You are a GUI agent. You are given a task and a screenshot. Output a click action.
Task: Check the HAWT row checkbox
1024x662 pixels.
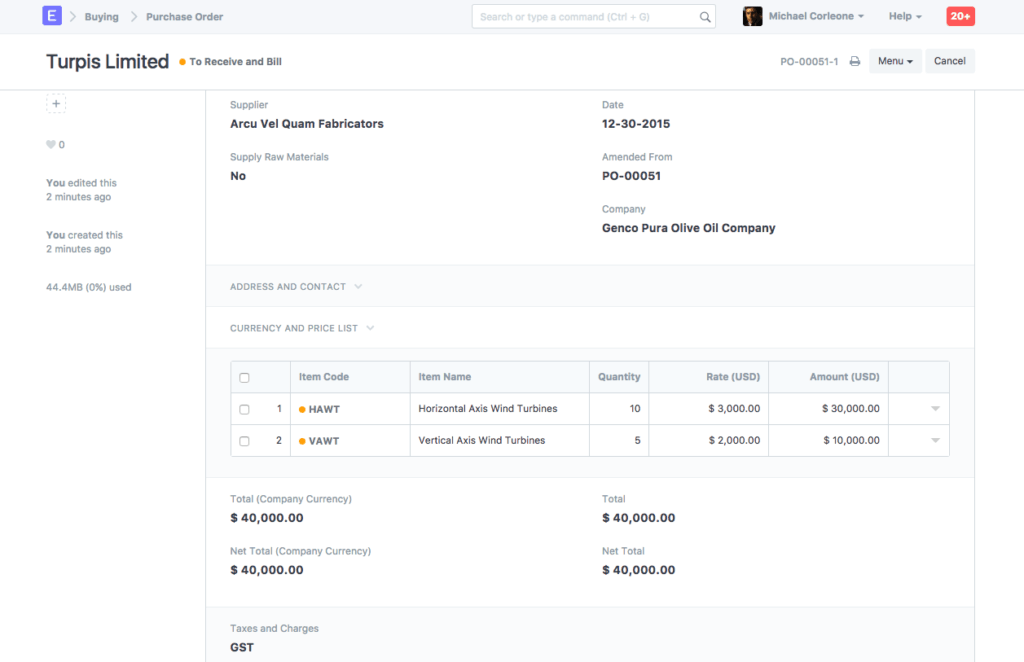pyautogui.click(x=243, y=408)
